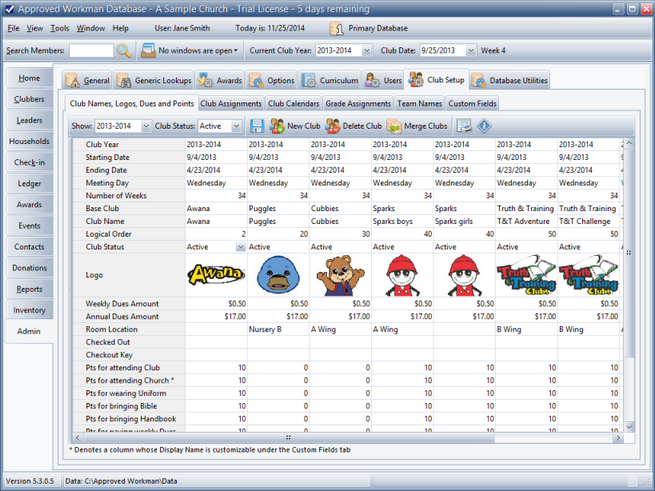
Task: Go to the Check-in sidebar section
Action: (x=29, y=162)
